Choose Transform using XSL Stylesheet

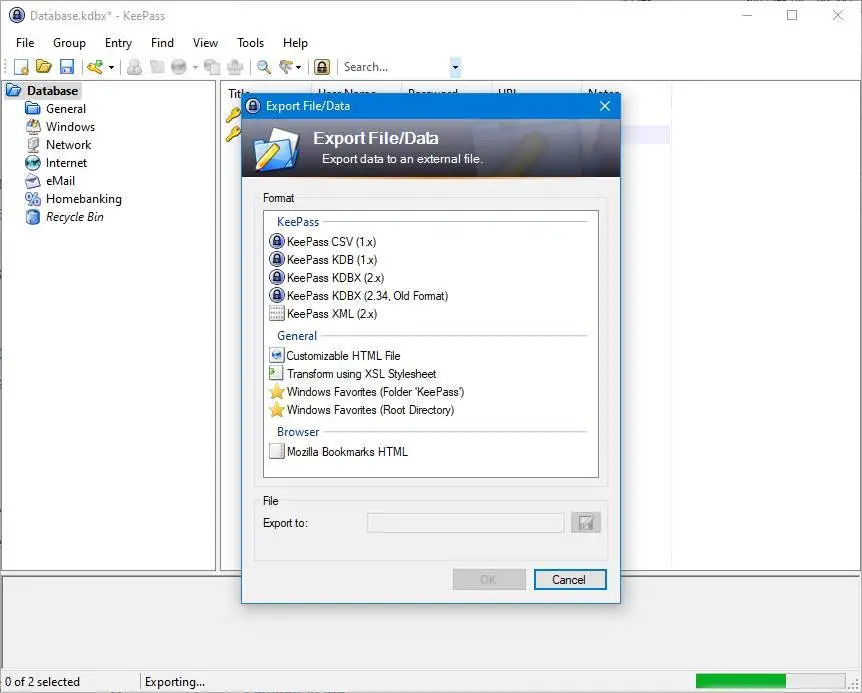[352, 374]
